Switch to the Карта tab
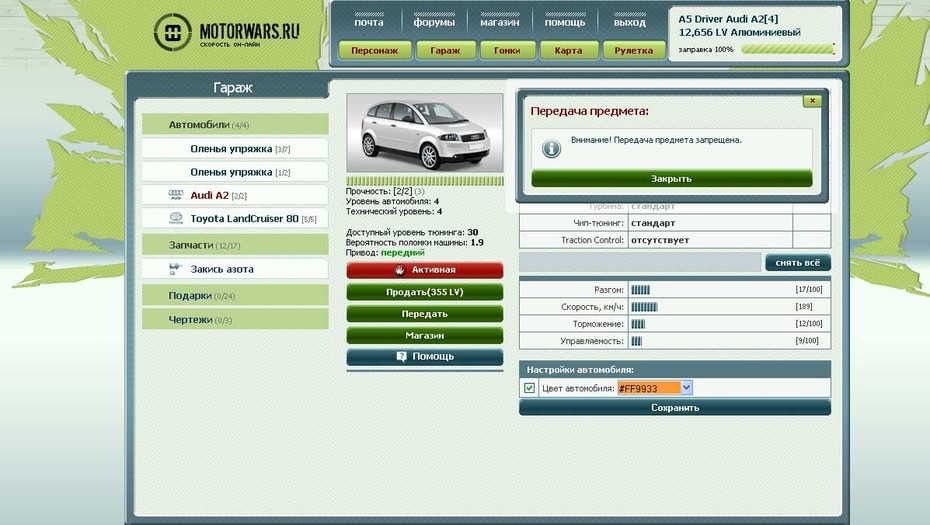 tap(568, 50)
